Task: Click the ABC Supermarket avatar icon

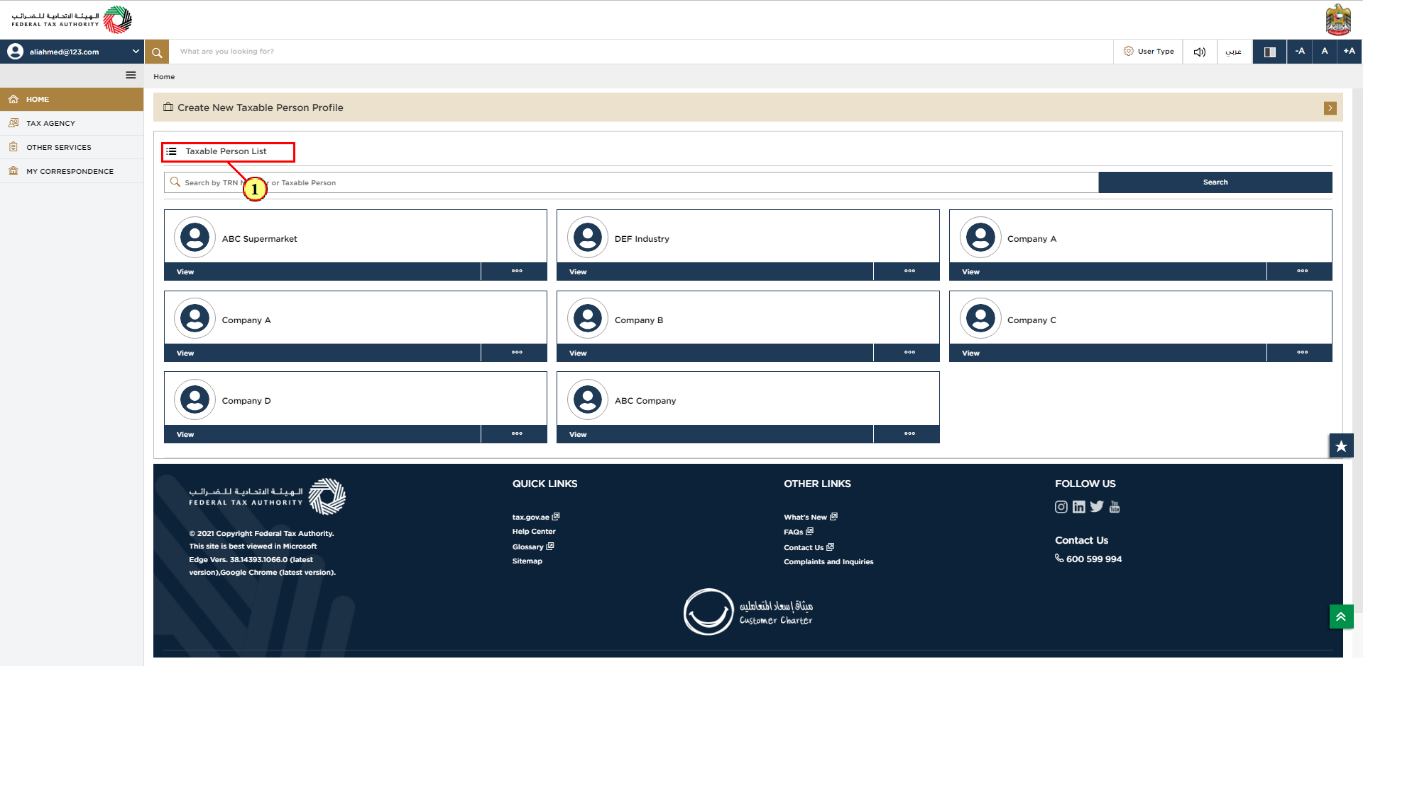Action: pos(195,237)
